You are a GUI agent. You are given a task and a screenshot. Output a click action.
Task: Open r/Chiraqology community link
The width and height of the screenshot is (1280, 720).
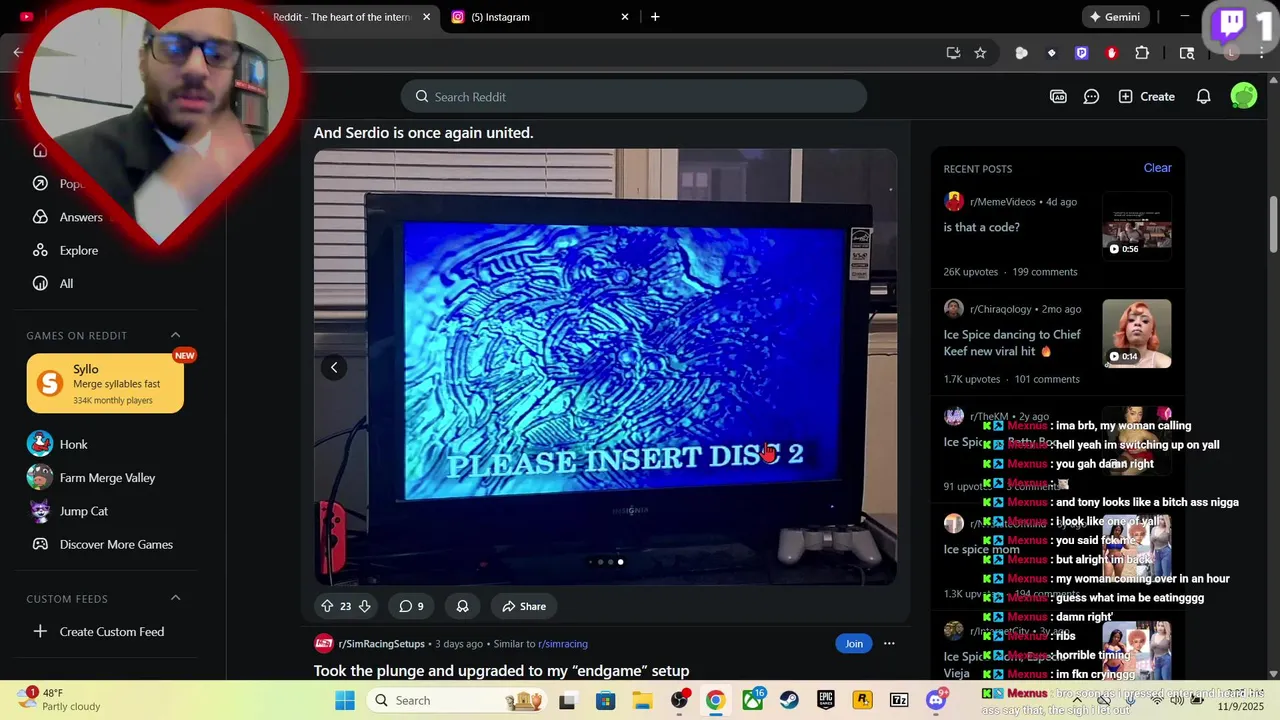click(1000, 309)
